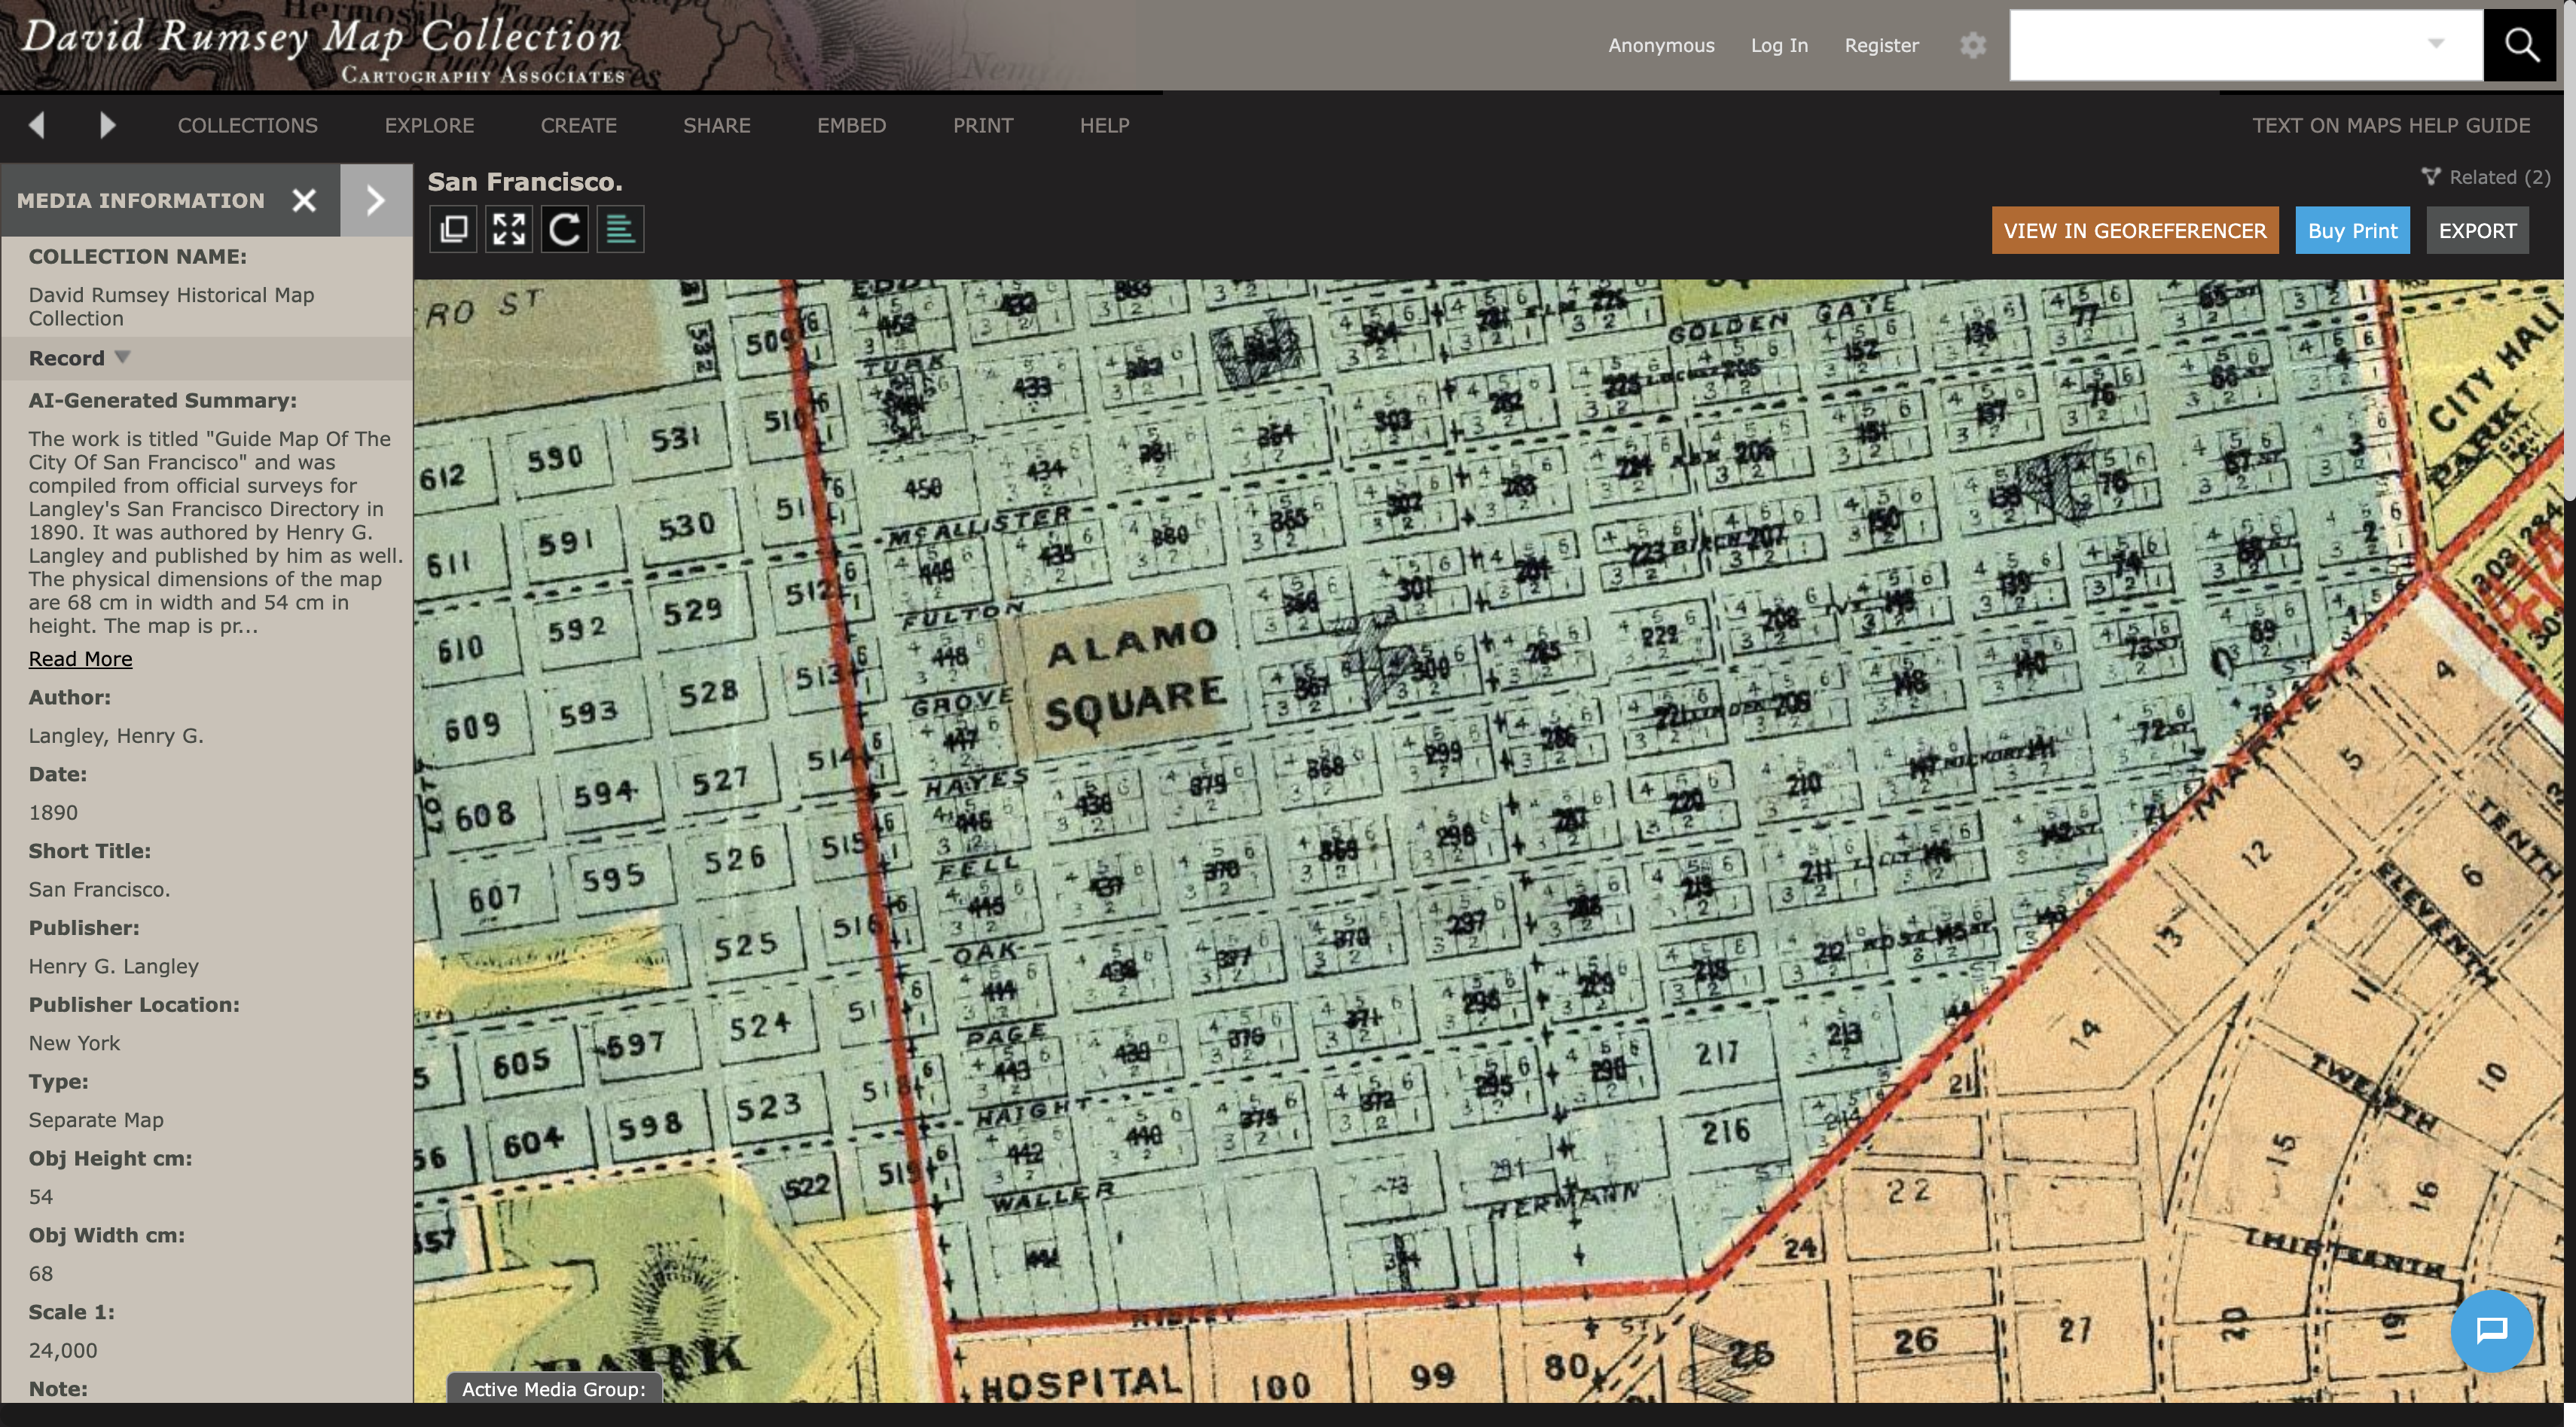Rotate the map with the refresh icon
Screen dimensions: 2576x1427
pos(565,230)
